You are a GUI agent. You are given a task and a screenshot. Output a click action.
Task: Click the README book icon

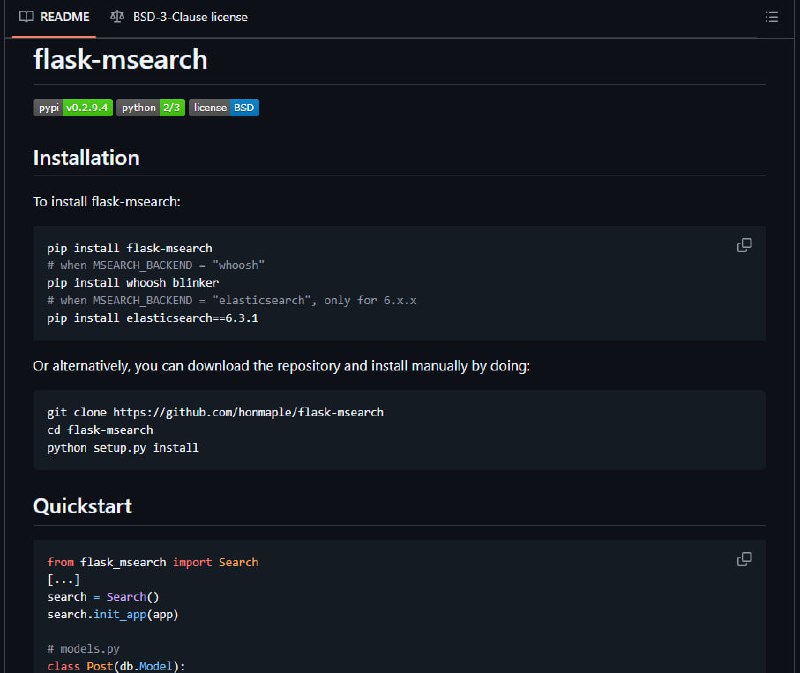pos(26,17)
